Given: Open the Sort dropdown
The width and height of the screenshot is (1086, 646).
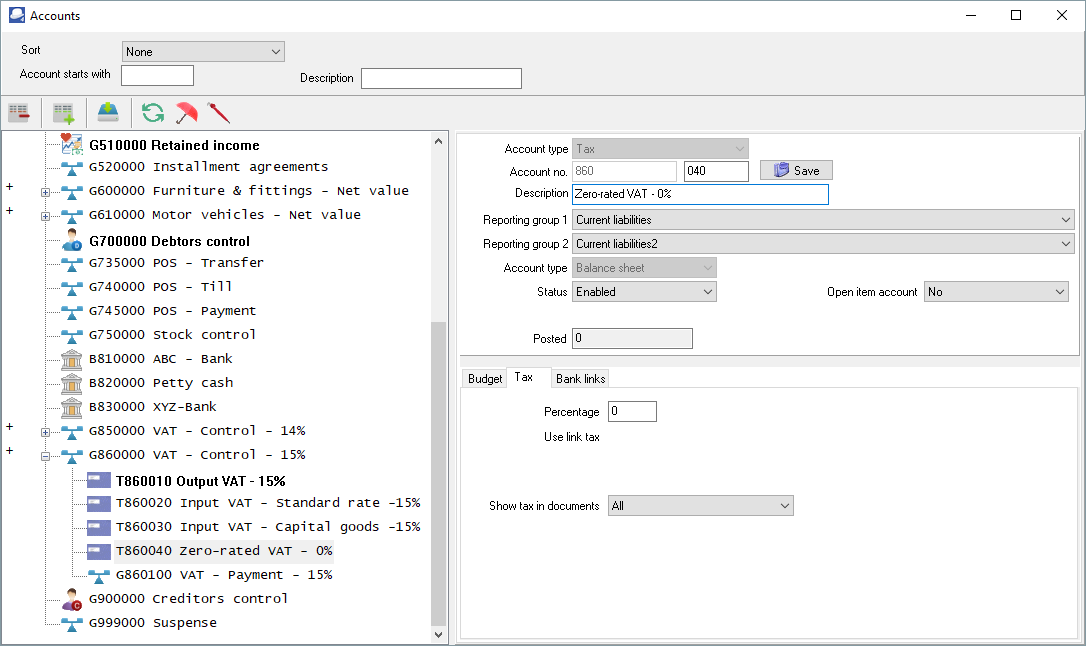Looking at the screenshot, I should pyautogui.click(x=203, y=51).
